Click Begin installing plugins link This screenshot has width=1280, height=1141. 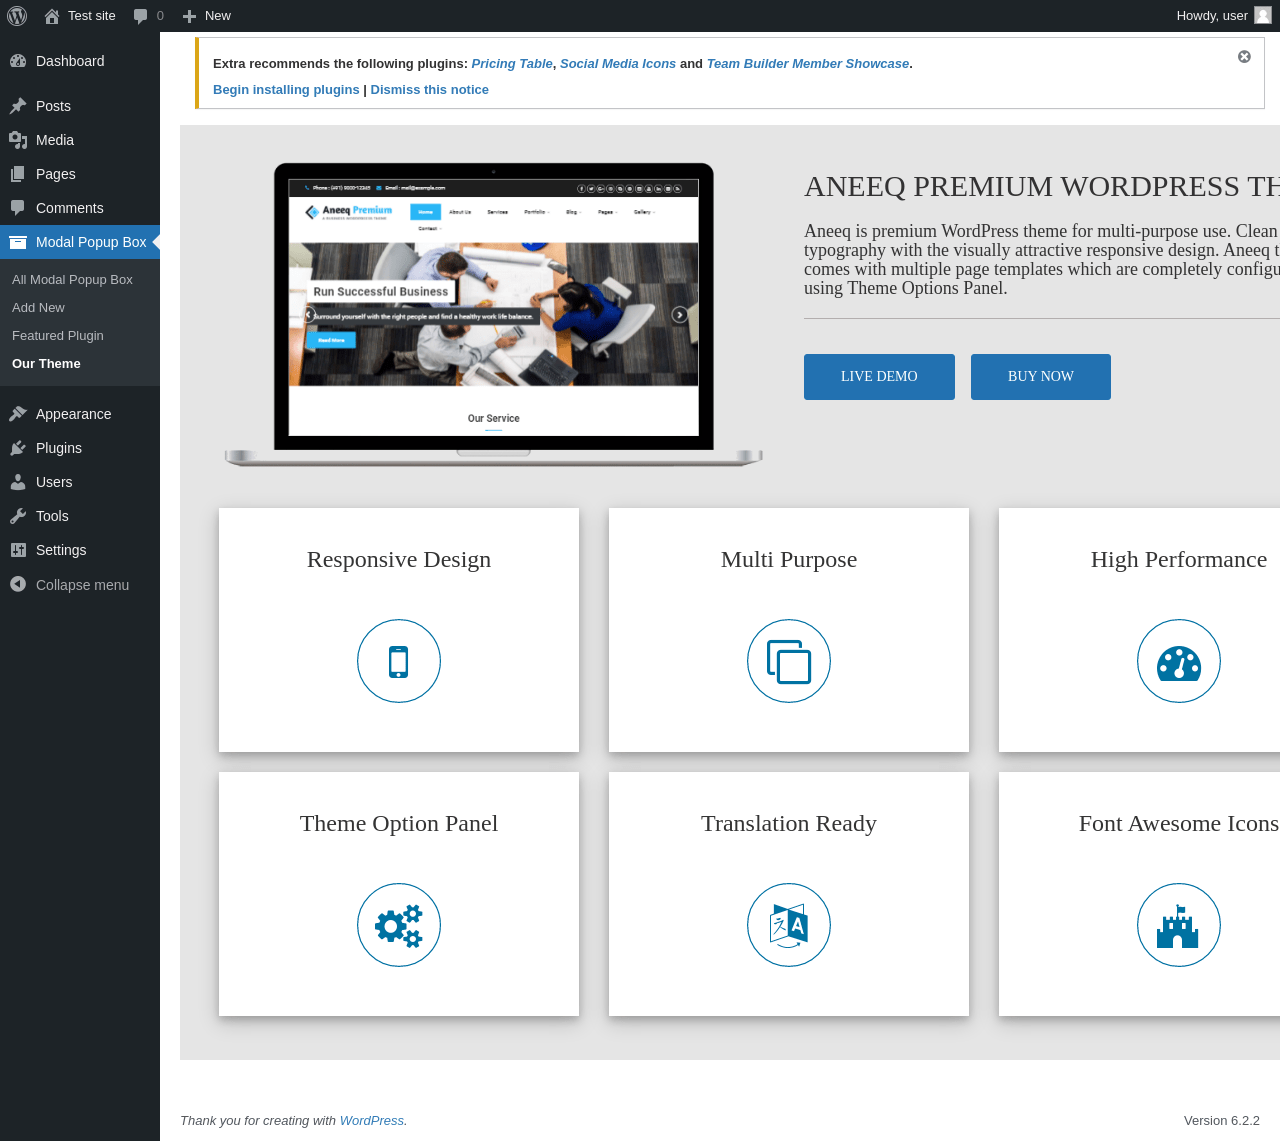(286, 90)
